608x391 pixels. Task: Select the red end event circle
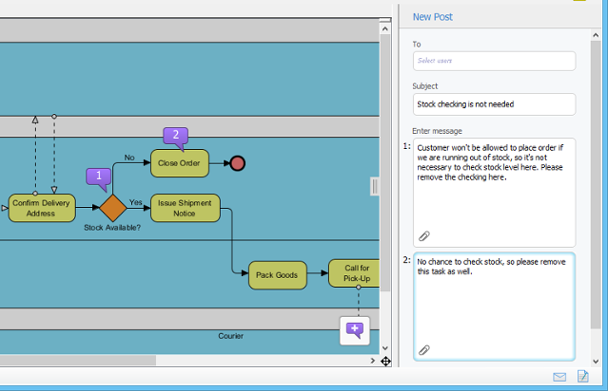click(237, 163)
